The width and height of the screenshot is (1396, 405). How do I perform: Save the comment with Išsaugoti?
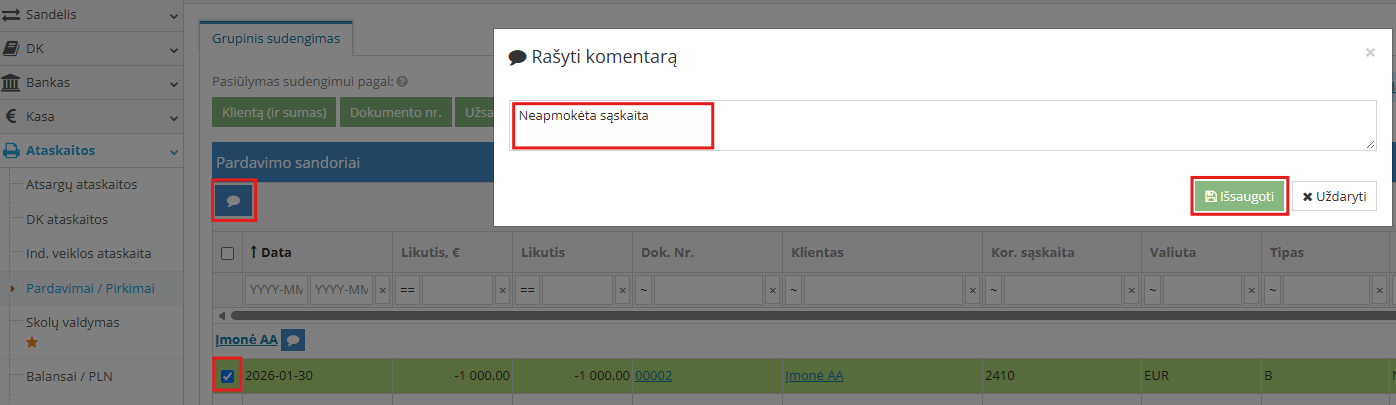point(1239,197)
